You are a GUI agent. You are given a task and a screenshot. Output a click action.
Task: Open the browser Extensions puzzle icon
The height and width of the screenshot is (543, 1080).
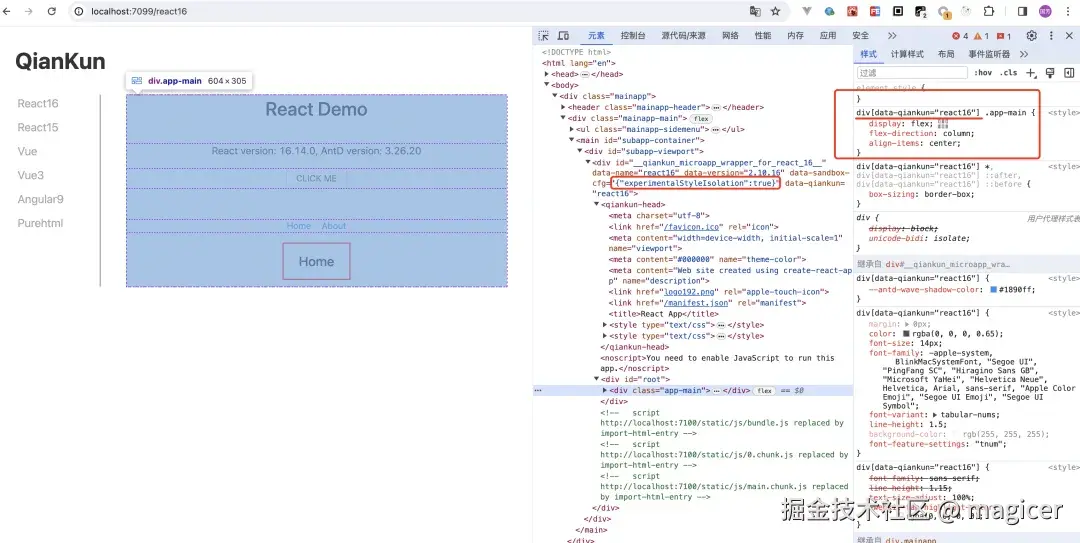tap(989, 11)
